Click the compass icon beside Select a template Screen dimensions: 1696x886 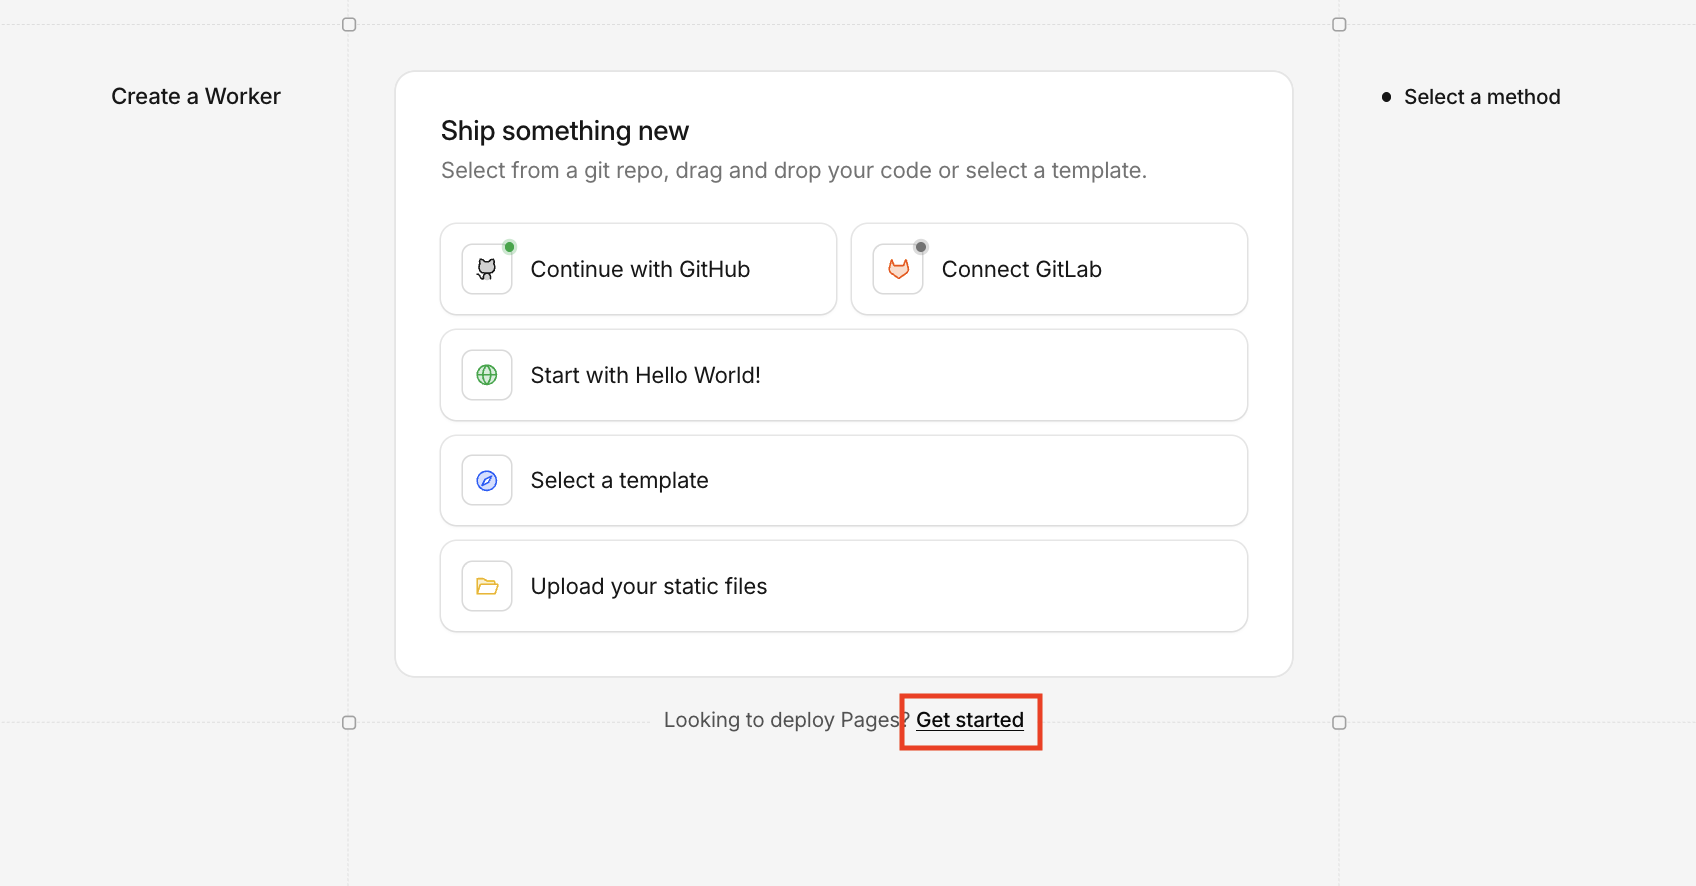coord(486,480)
